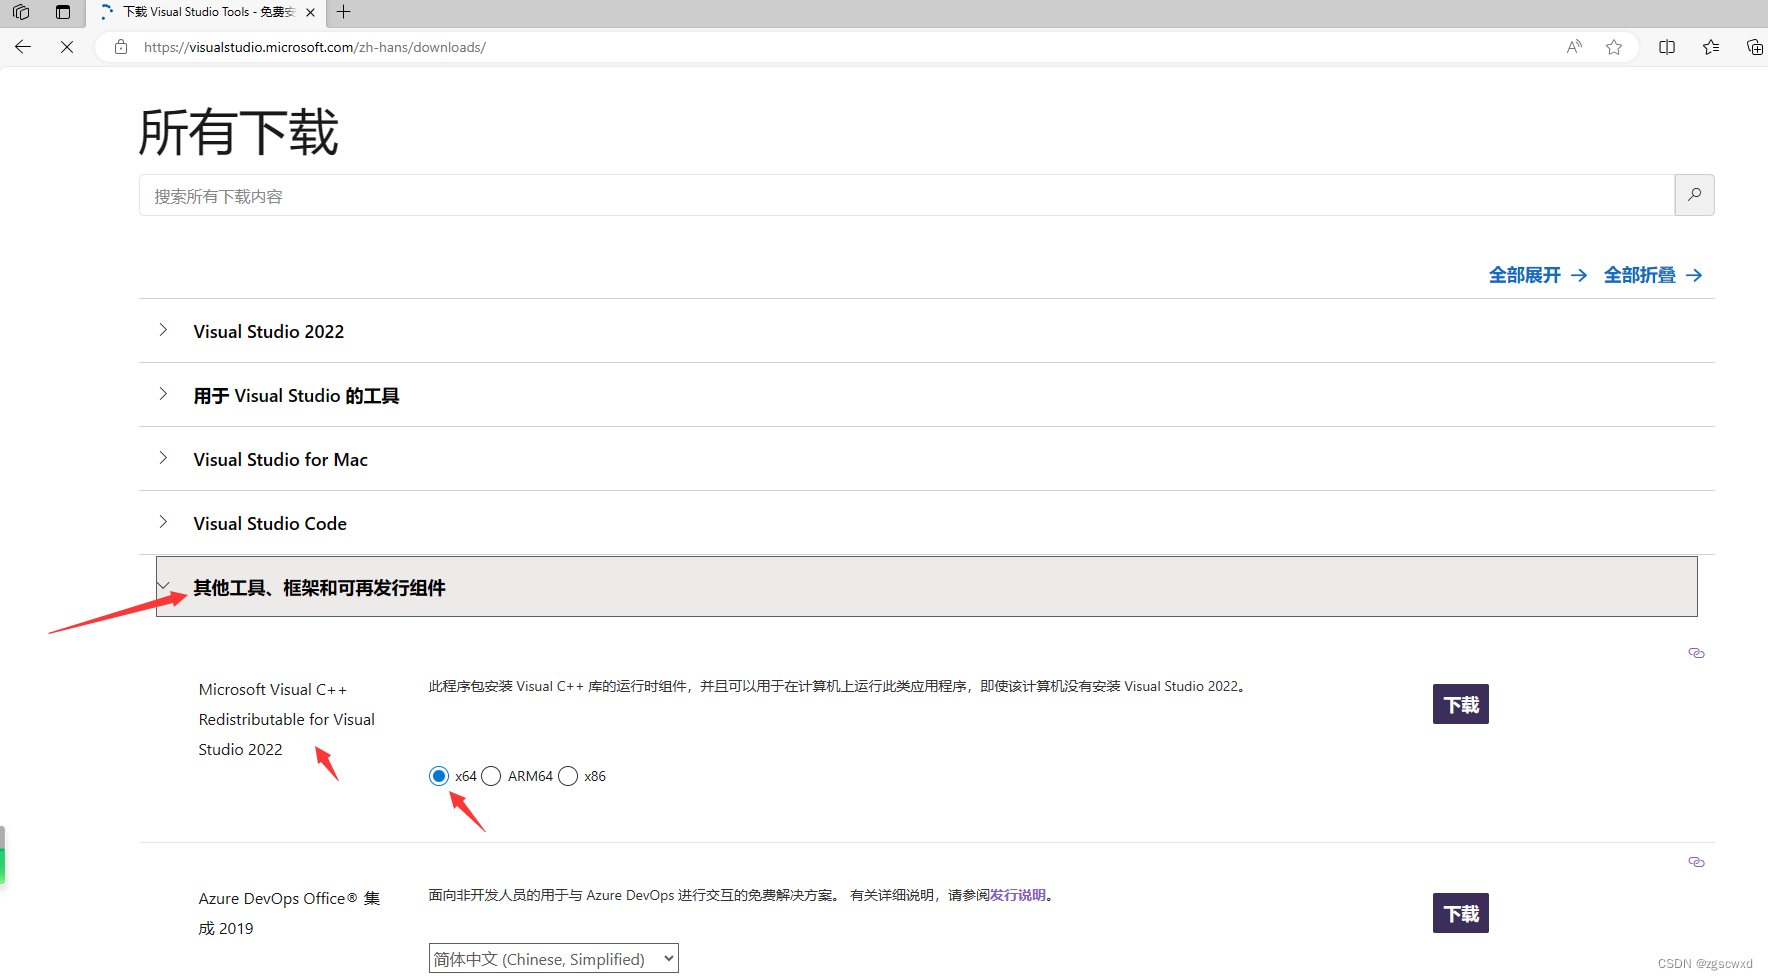Viewport: 1768px width, 980px height.
Task: Click 全部展开 expand all link
Action: [x=1537, y=275]
